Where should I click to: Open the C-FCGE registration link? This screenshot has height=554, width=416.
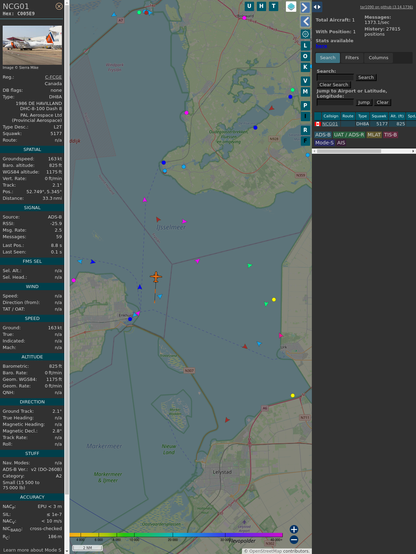[53, 77]
